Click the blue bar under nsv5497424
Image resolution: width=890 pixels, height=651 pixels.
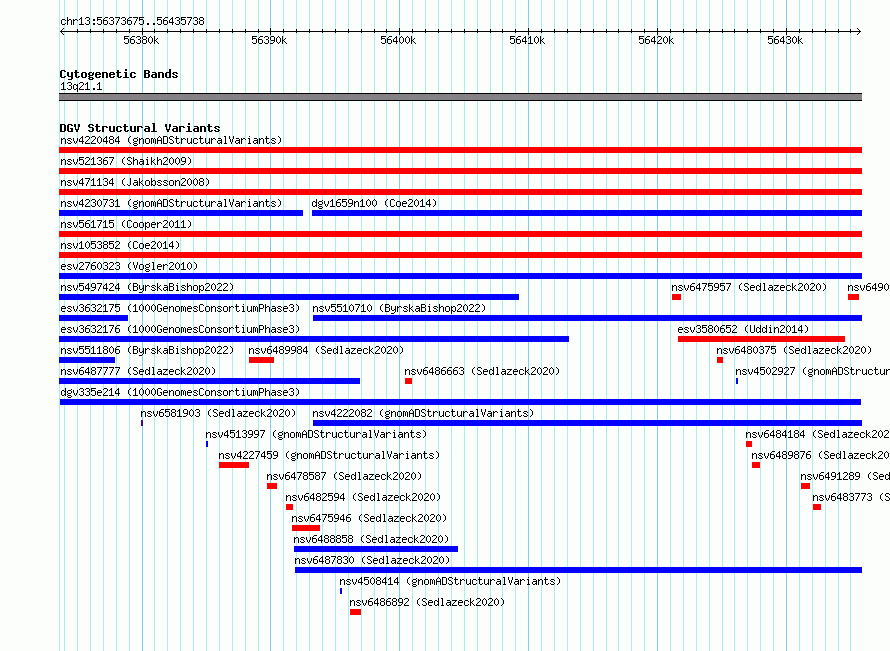[x=289, y=297]
